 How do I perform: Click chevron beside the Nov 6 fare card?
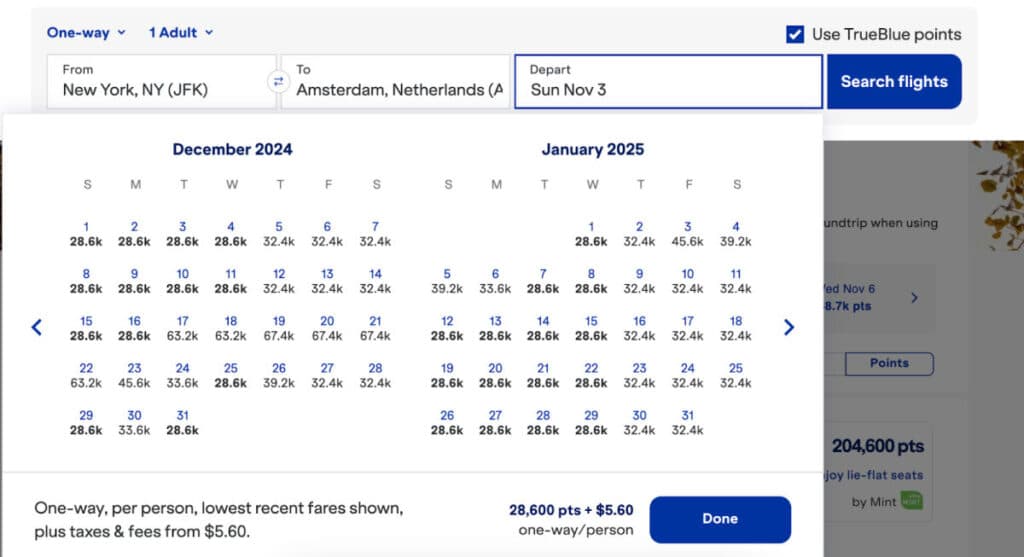coord(914,298)
